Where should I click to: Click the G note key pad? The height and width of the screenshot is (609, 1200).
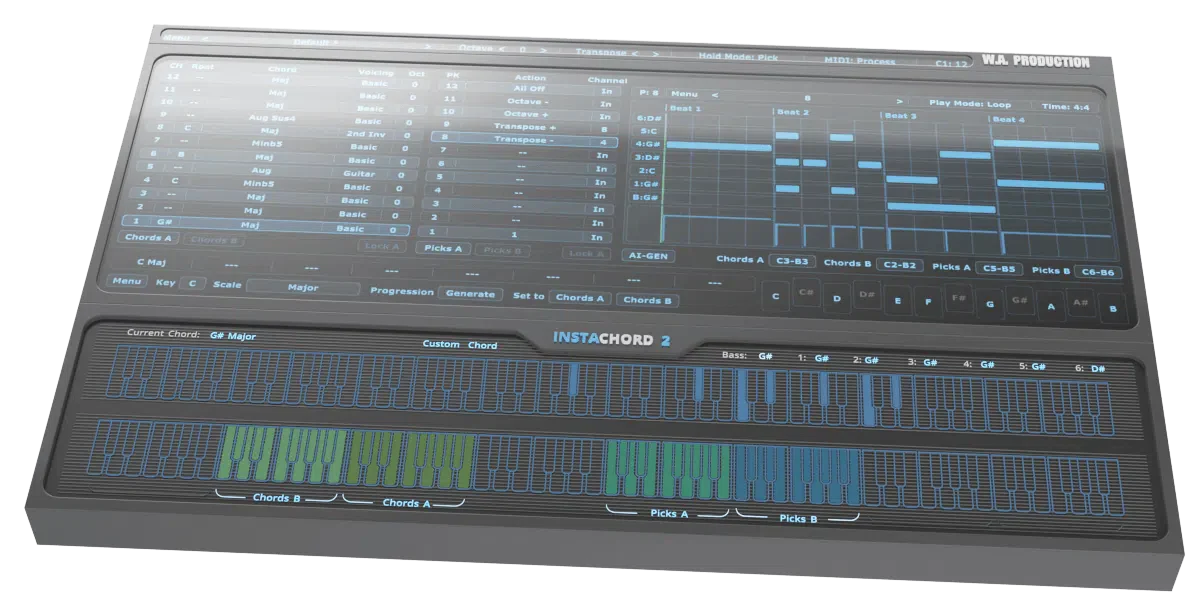click(990, 304)
